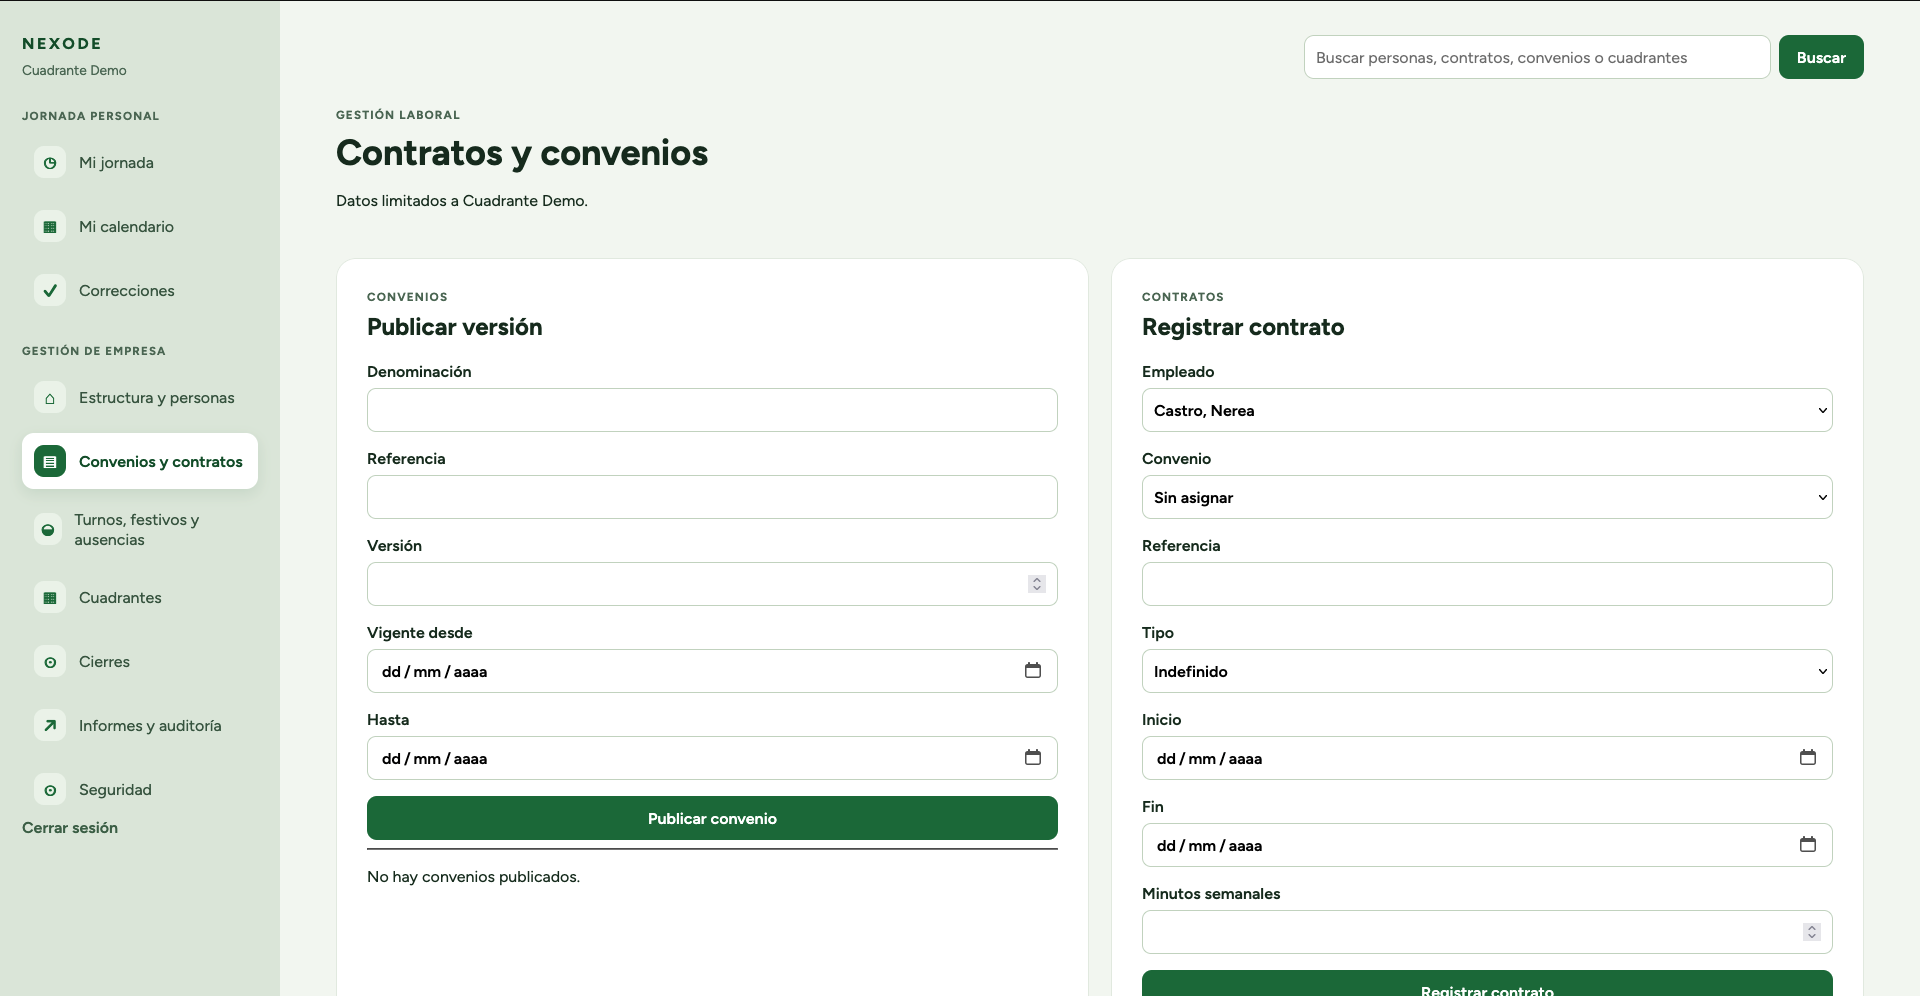Click the Fin date field
This screenshot has width=1920, height=996.
(x=1487, y=845)
